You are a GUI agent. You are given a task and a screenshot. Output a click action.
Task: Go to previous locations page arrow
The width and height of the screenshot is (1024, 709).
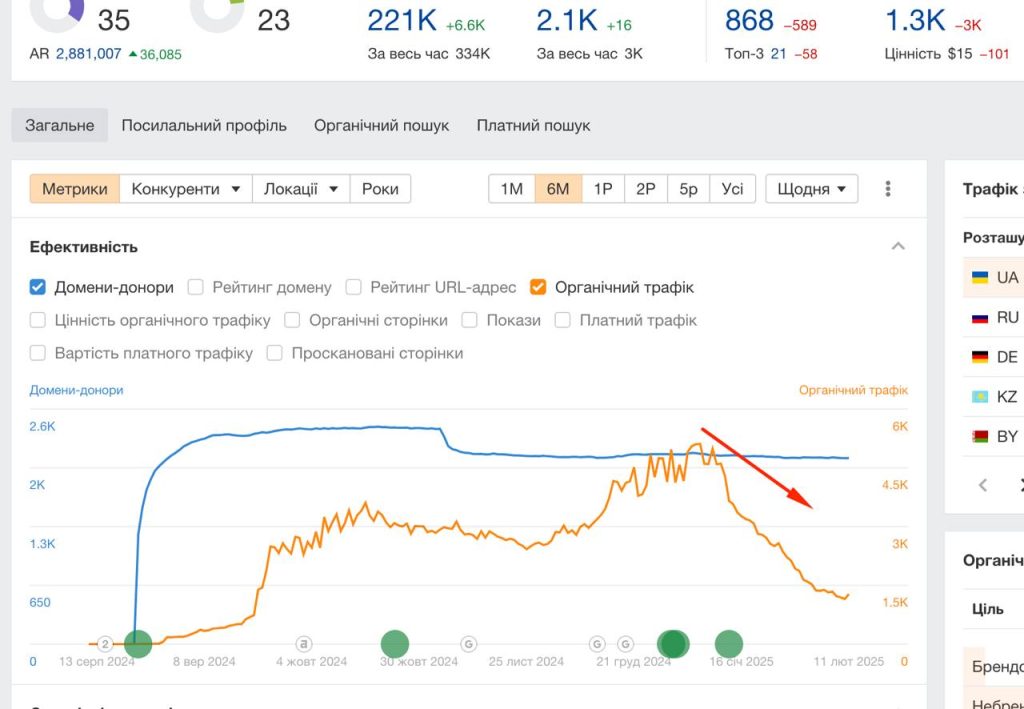pyautogui.click(x=983, y=484)
